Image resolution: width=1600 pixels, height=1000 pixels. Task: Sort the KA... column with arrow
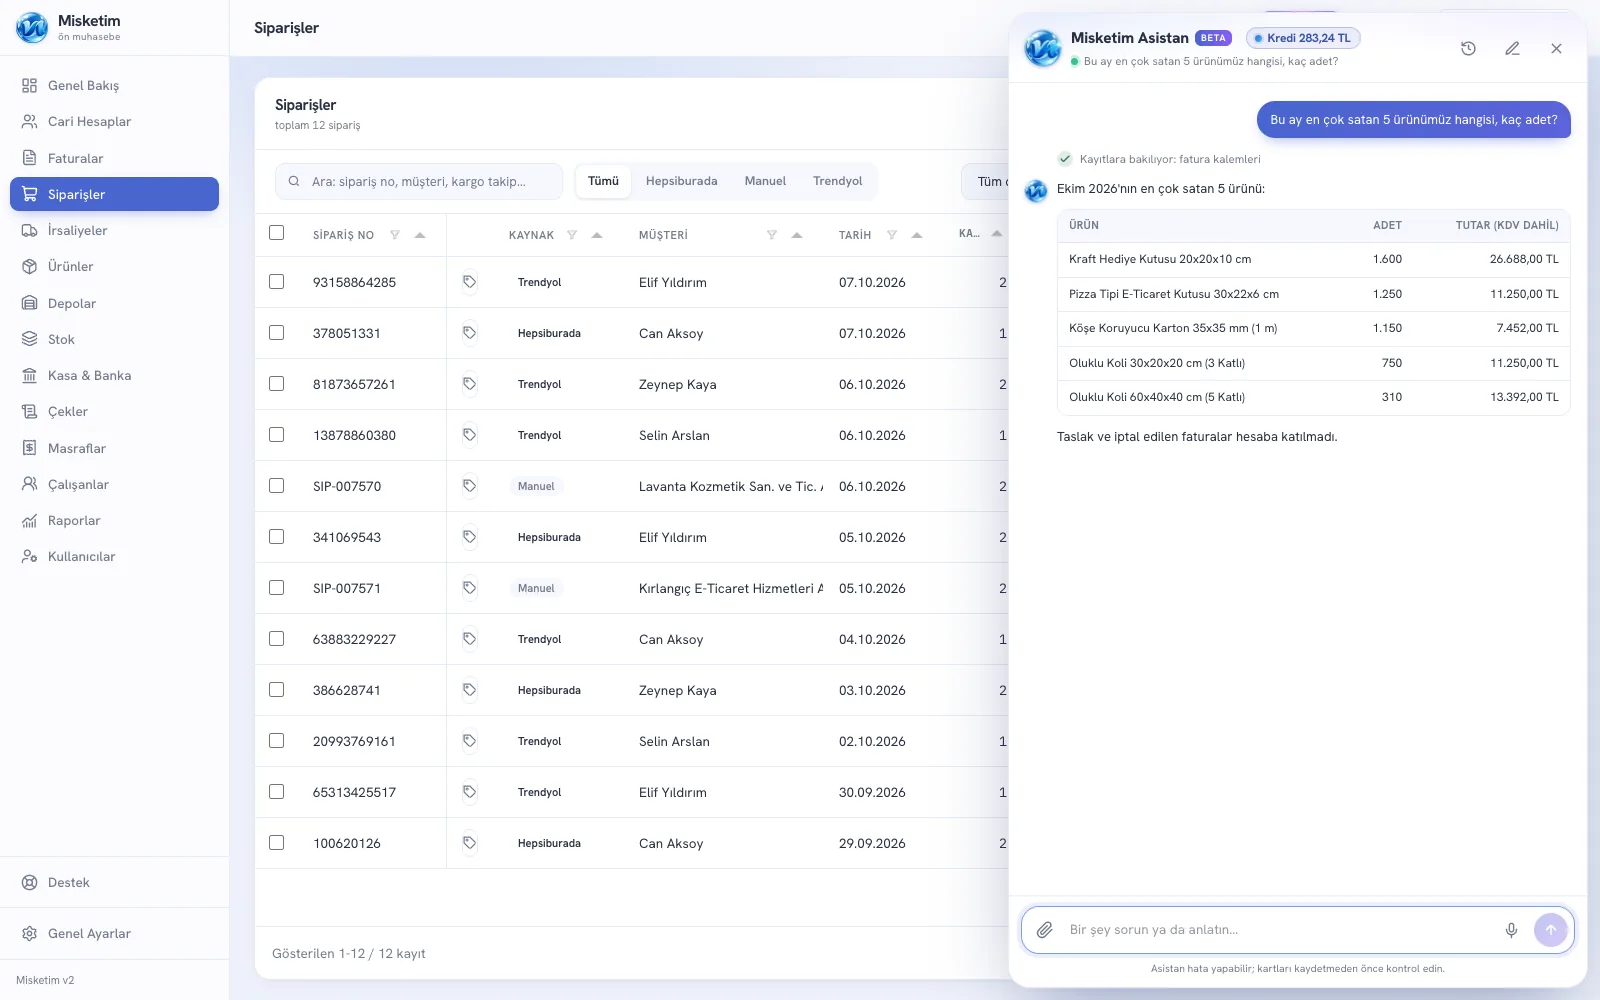tap(997, 234)
